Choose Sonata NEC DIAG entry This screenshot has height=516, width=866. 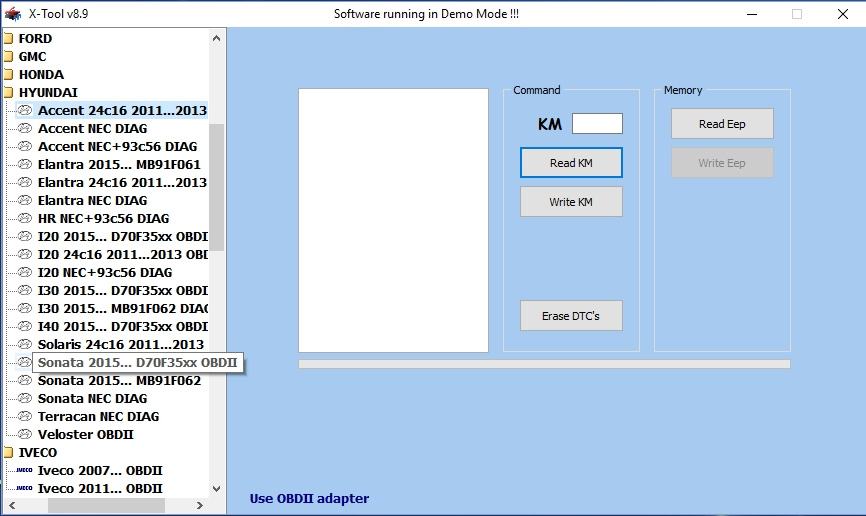tap(92, 398)
